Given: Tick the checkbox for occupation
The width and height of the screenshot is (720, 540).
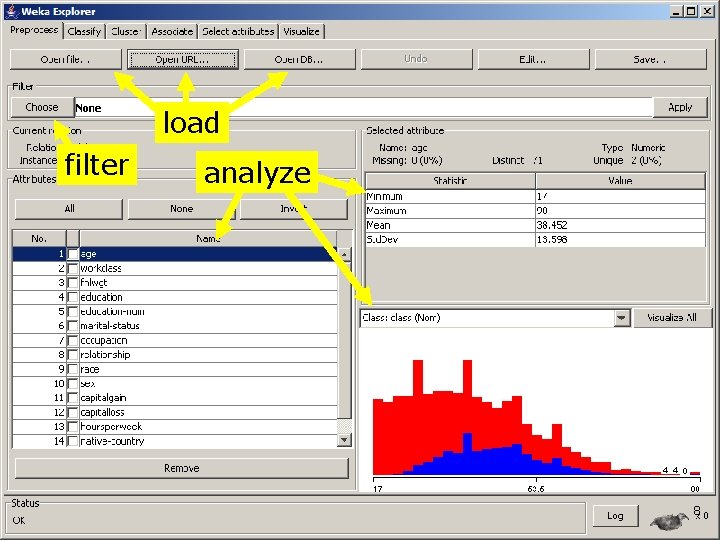Looking at the screenshot, I should point(73,341).
